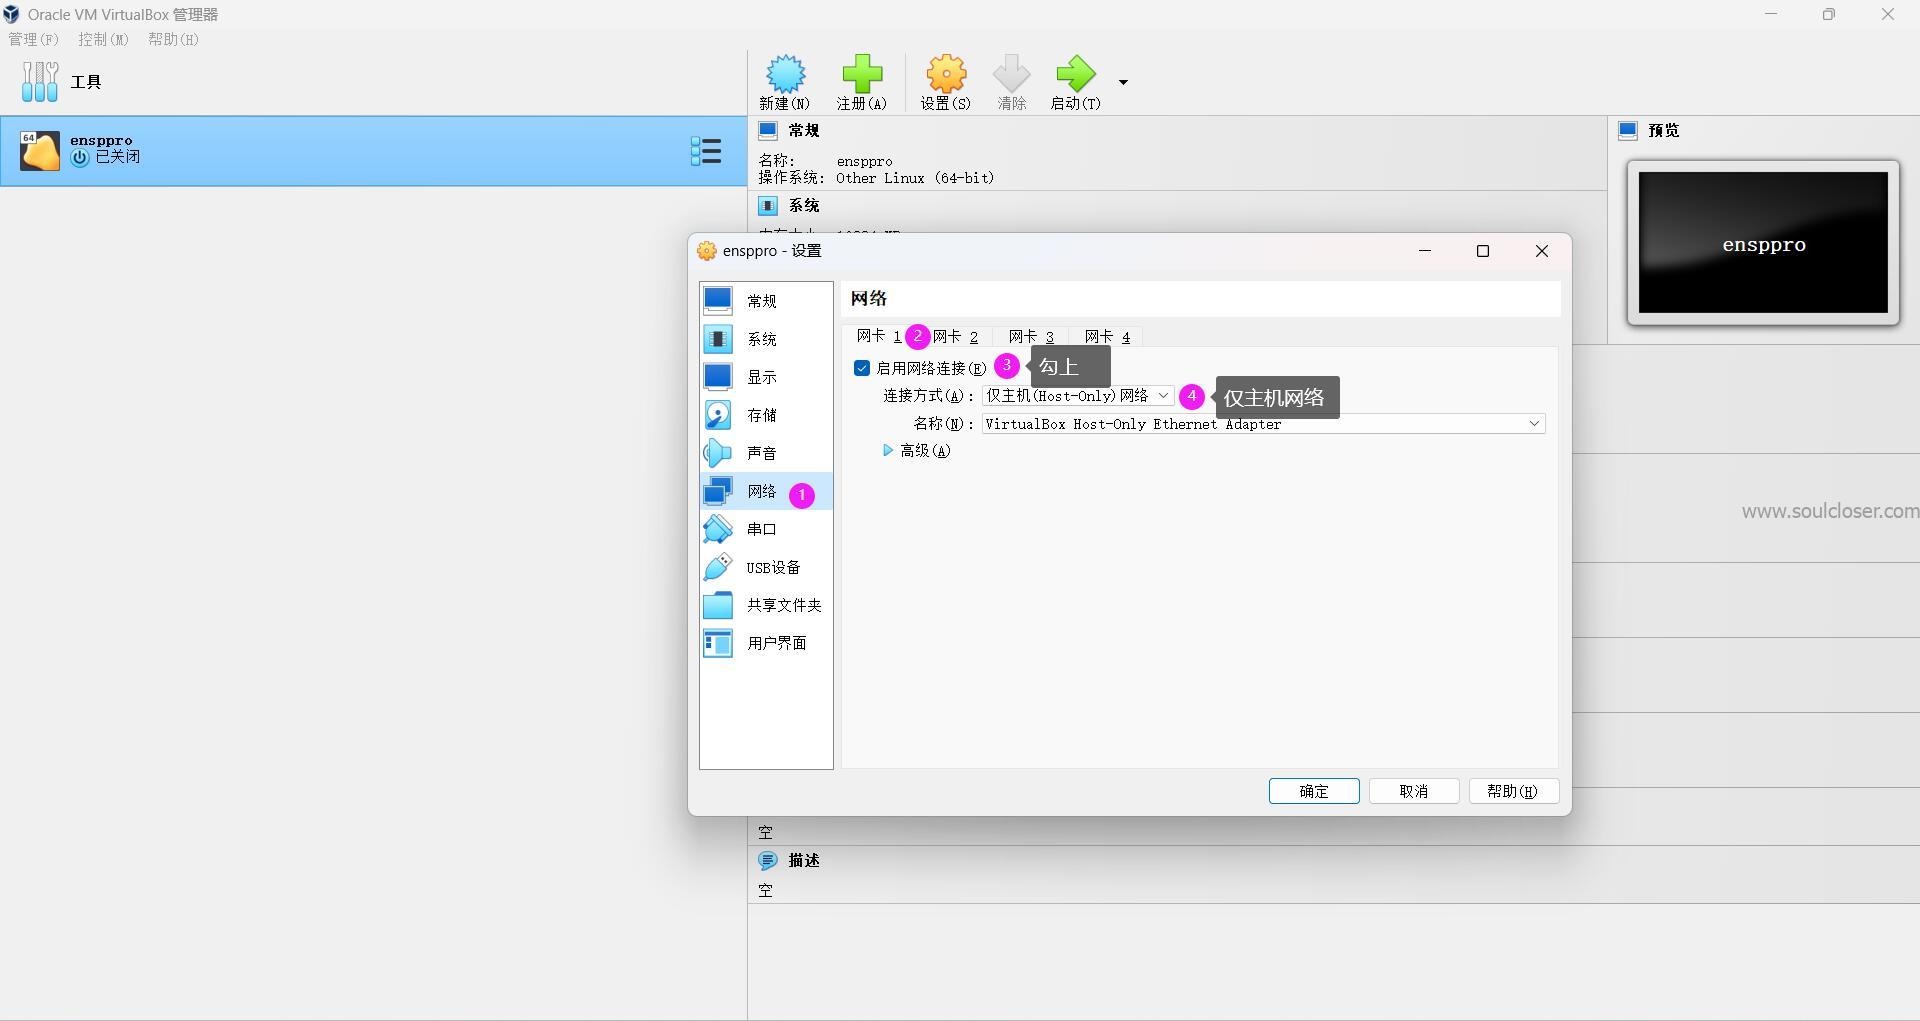Click the Tools (工具) icon
This screenshot has width=1920, height=1021.
(x=40, y=82)
